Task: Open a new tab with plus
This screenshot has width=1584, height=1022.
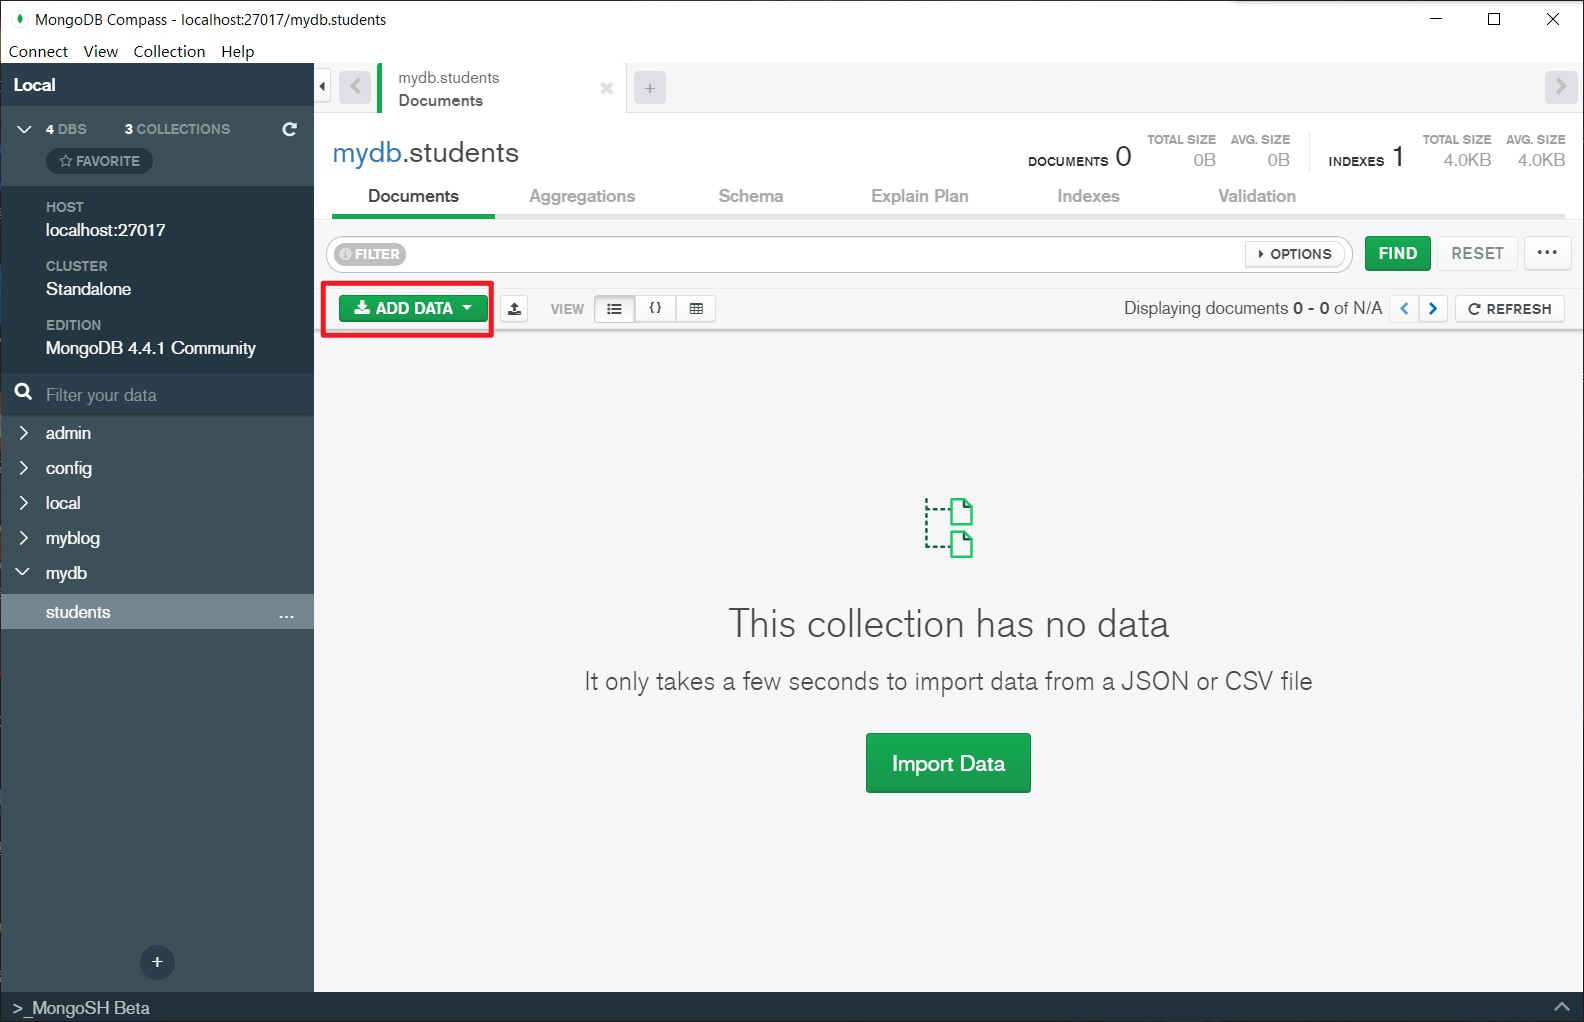Action: 650,88
